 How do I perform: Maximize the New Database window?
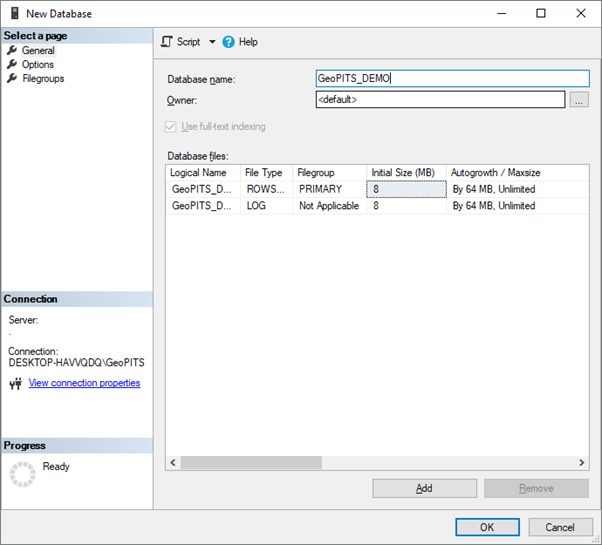541,13
